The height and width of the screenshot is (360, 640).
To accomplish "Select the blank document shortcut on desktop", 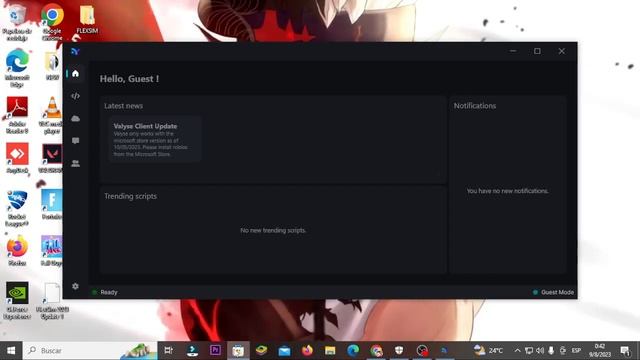I will click(52, 301).
